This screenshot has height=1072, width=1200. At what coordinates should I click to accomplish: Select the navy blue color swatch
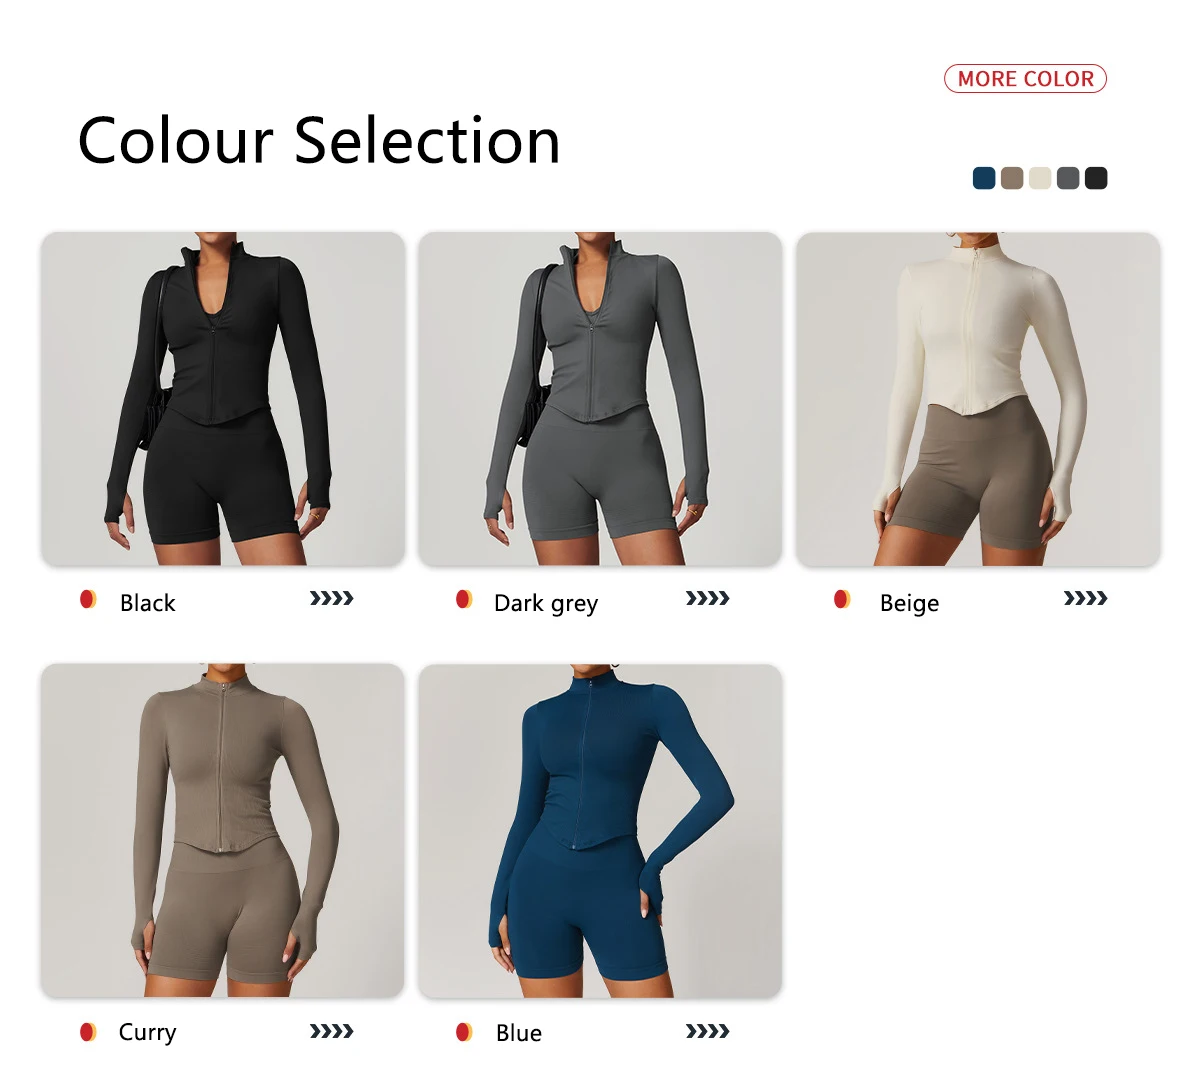click(x=984, y=178)
